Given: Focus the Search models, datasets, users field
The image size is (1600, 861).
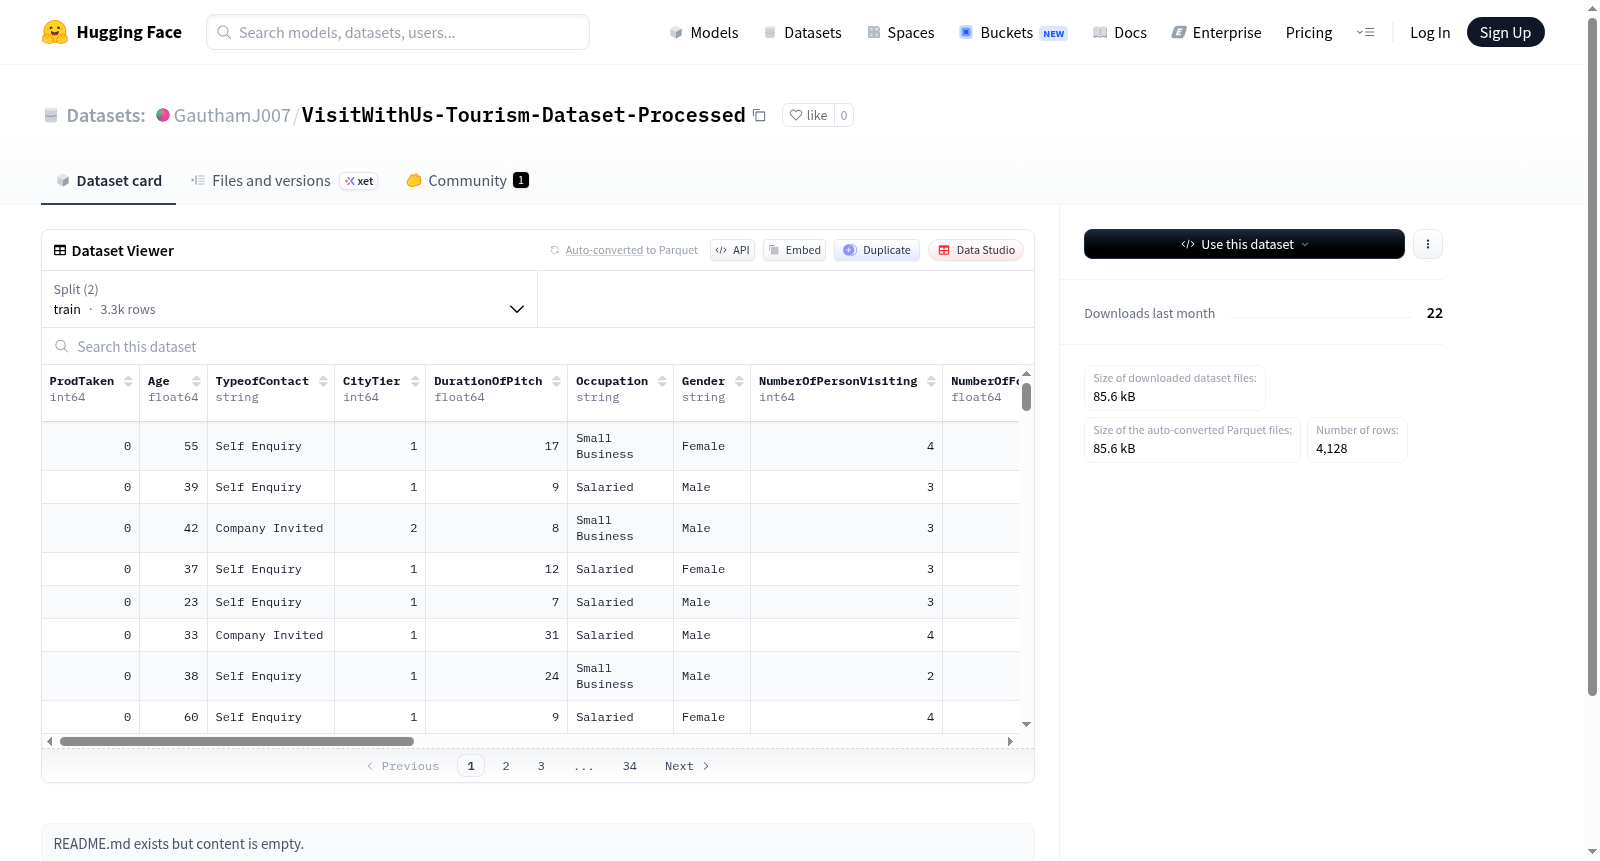Looking at the screenshot, I should pos(398,32).
